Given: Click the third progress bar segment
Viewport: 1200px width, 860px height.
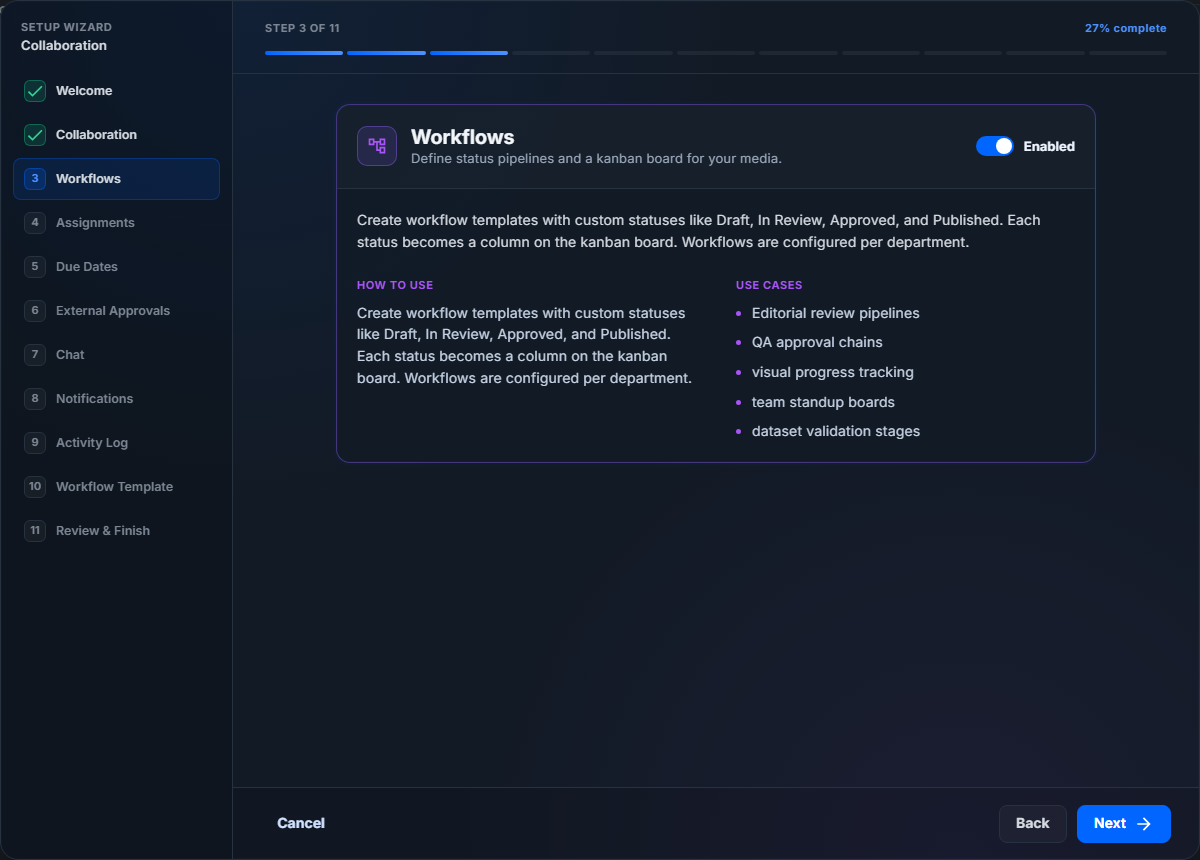Looking at the screenshot, I should [469, 52].
